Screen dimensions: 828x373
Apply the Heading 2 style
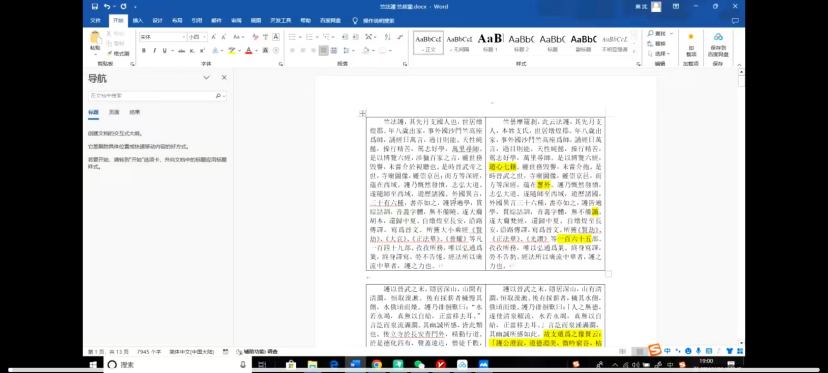click(x=522, y=42)
